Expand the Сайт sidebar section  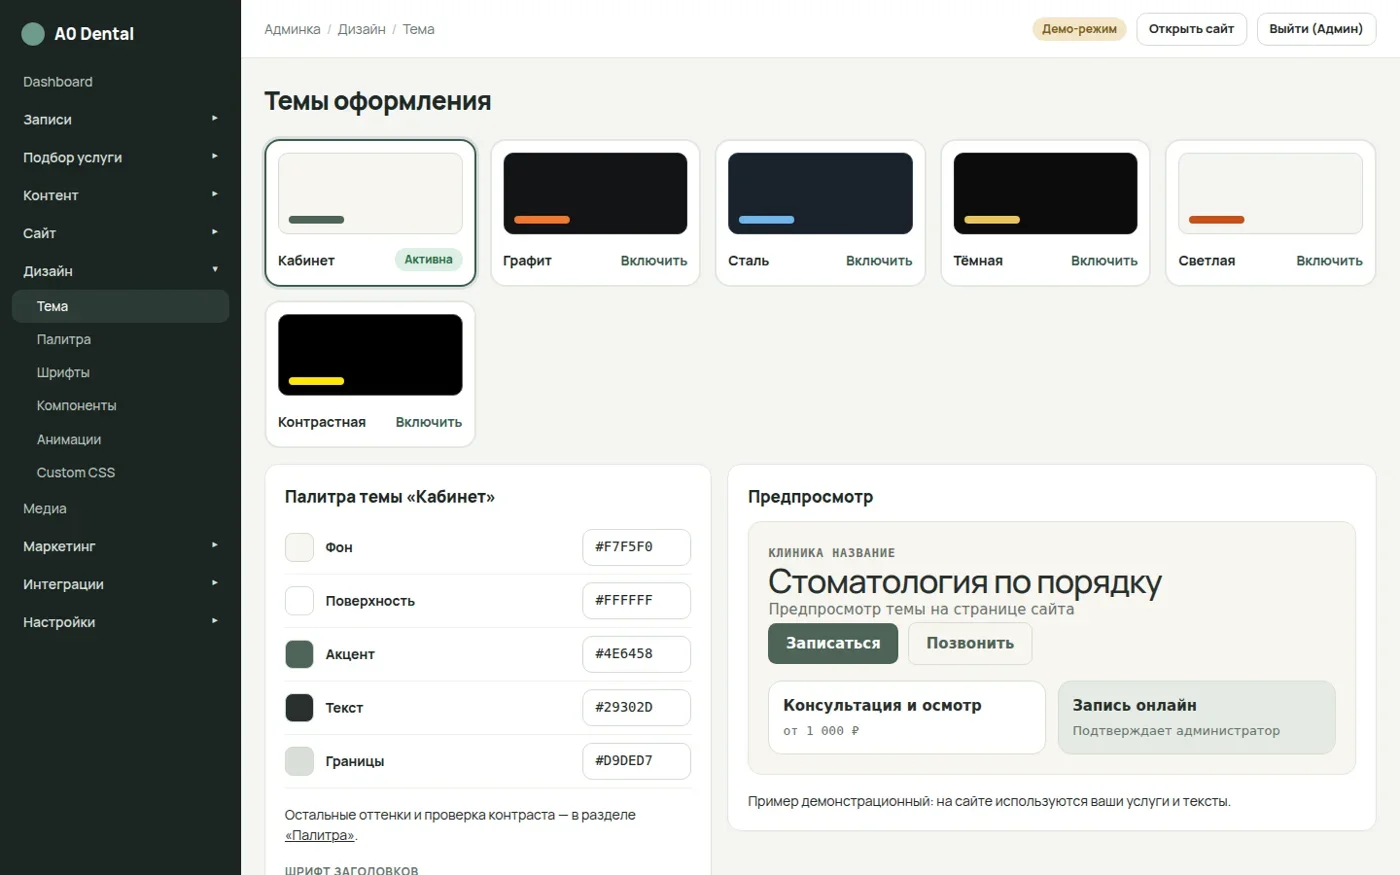(x=120, y=233)
